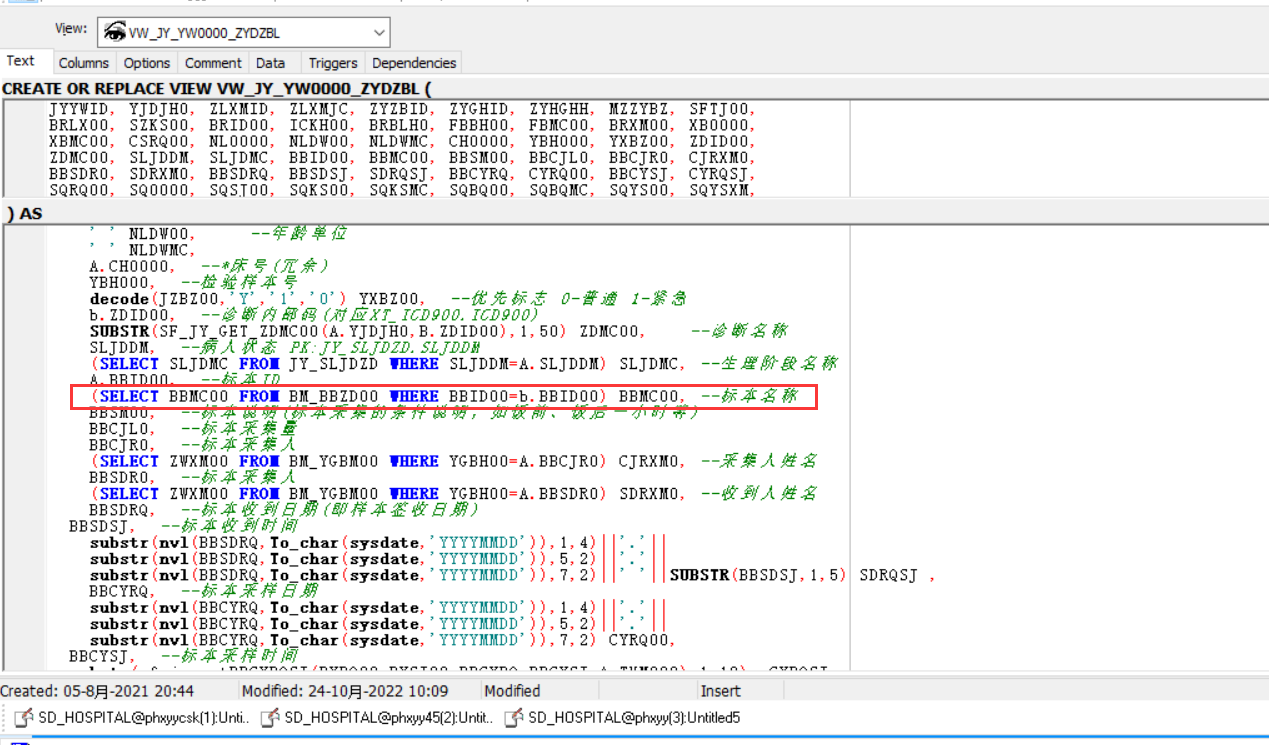The width and height of the screenshot is (1269, 745).
Task: Open the Columns tab
Action: click(x=83, y=63)
